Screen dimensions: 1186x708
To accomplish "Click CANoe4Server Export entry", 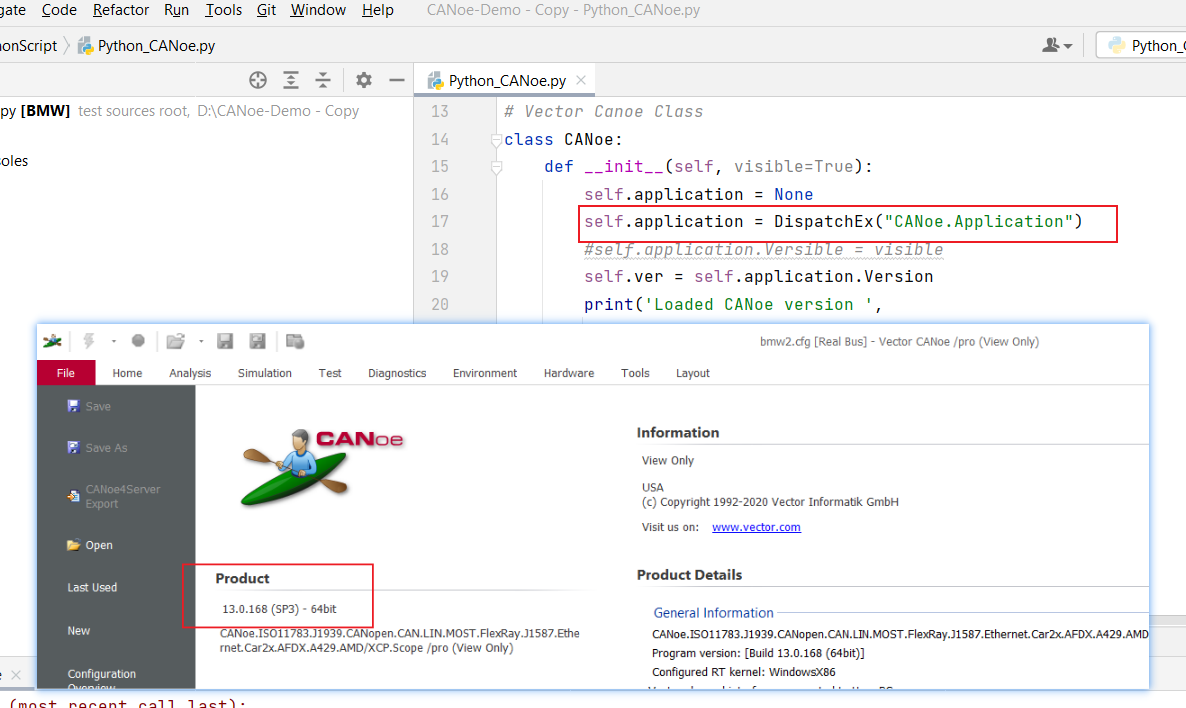I will [x=116, y=496].
